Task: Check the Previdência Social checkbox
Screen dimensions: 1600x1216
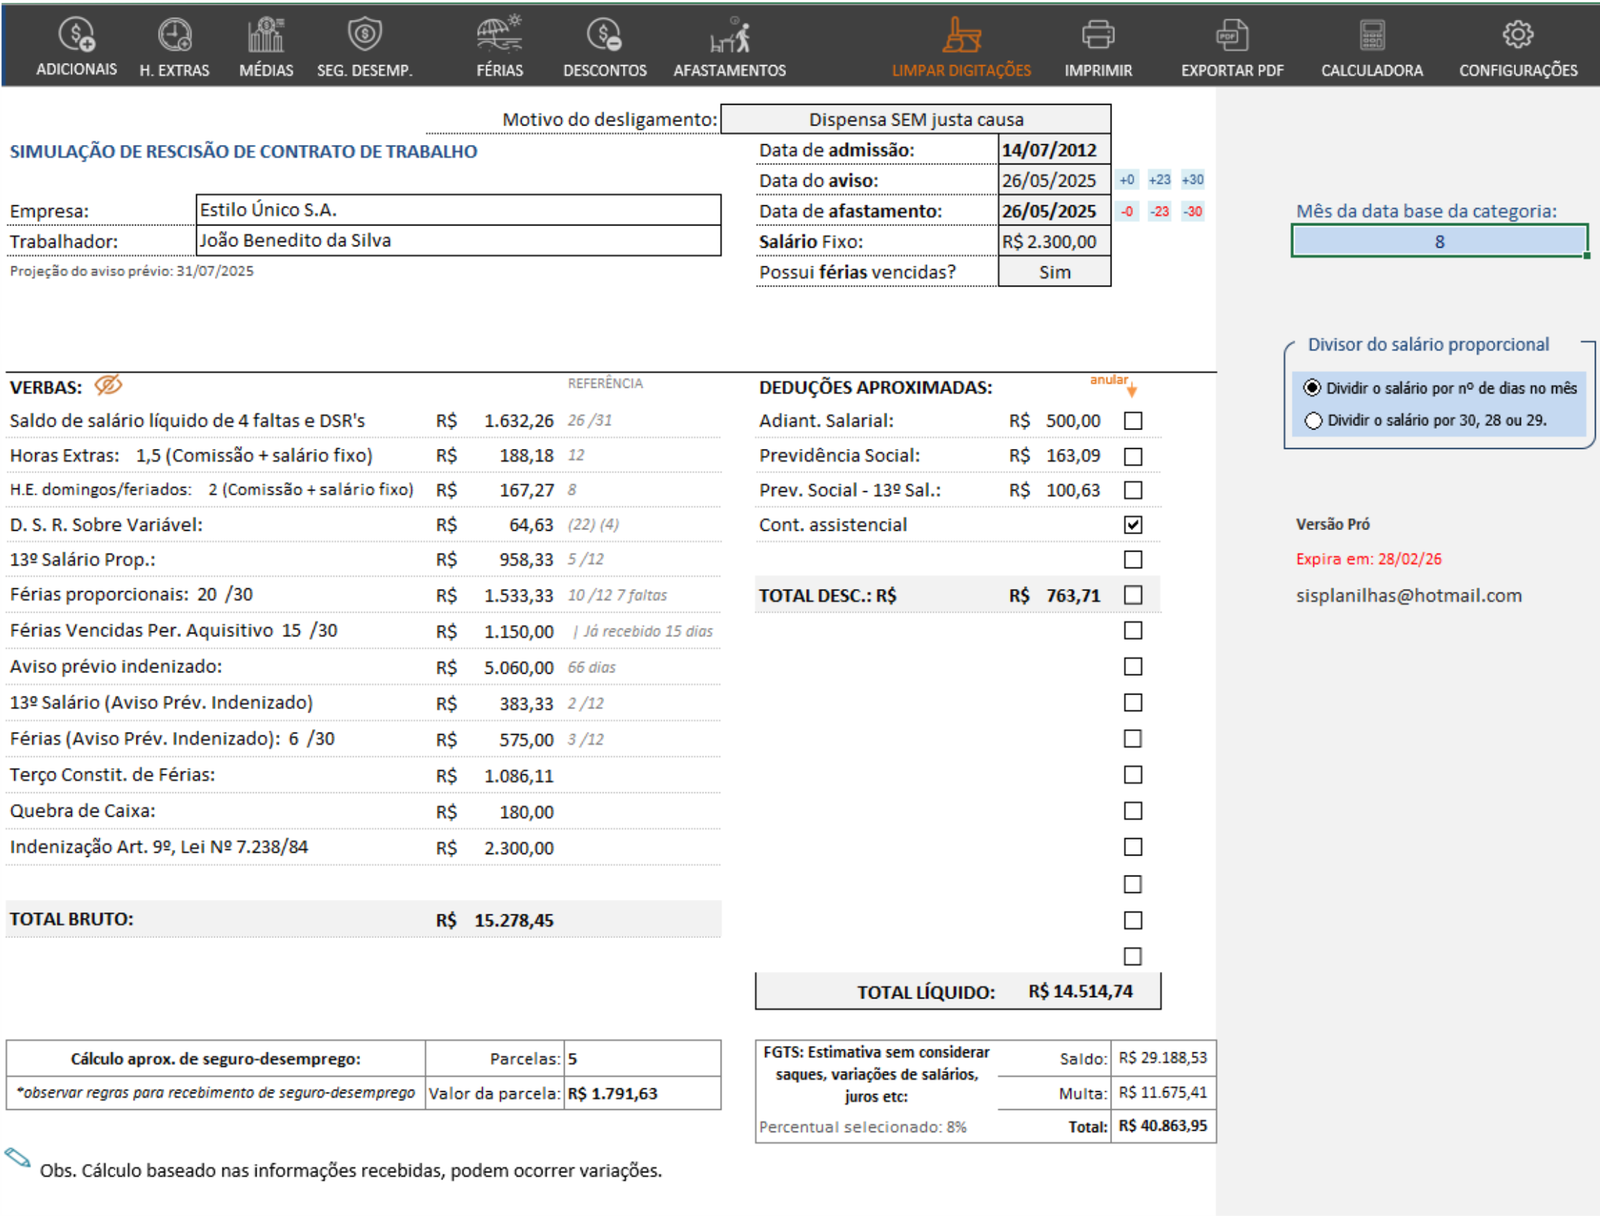Action: [x=1133, y=456]
